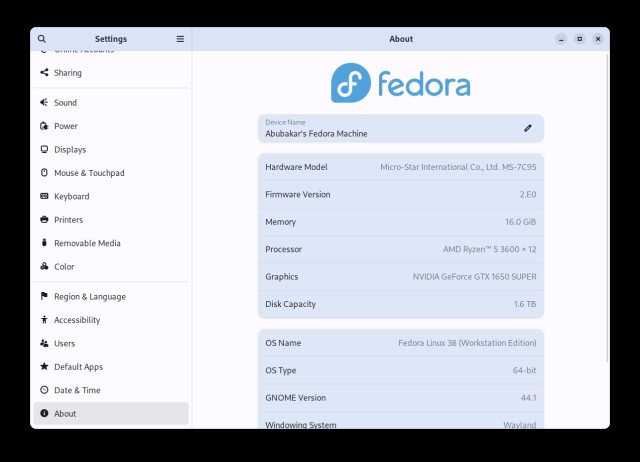Select the About sidebar entry
Screen dimensions: 640x462
click(x=111, y=413)
